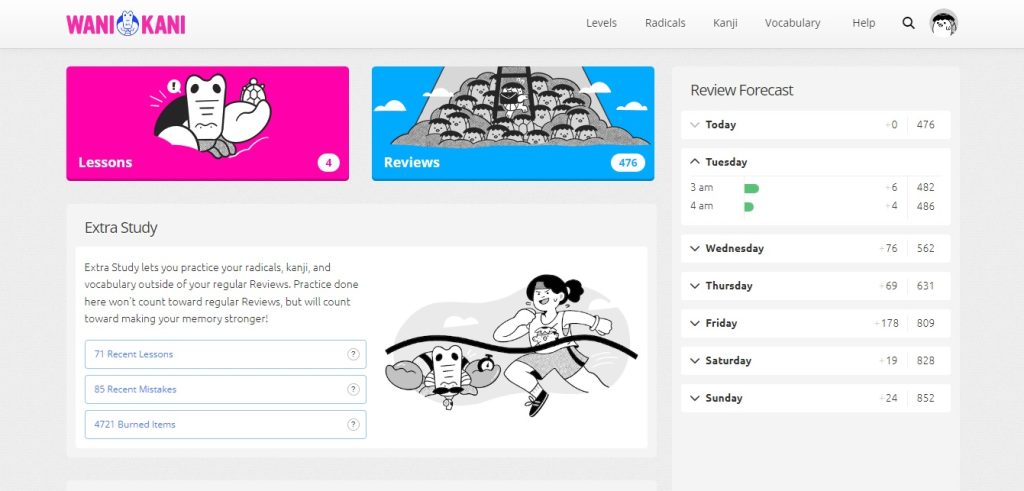The image size is (1024, 491).
Task: Open 4721 Burned Items study
Action: pos(225,424)
